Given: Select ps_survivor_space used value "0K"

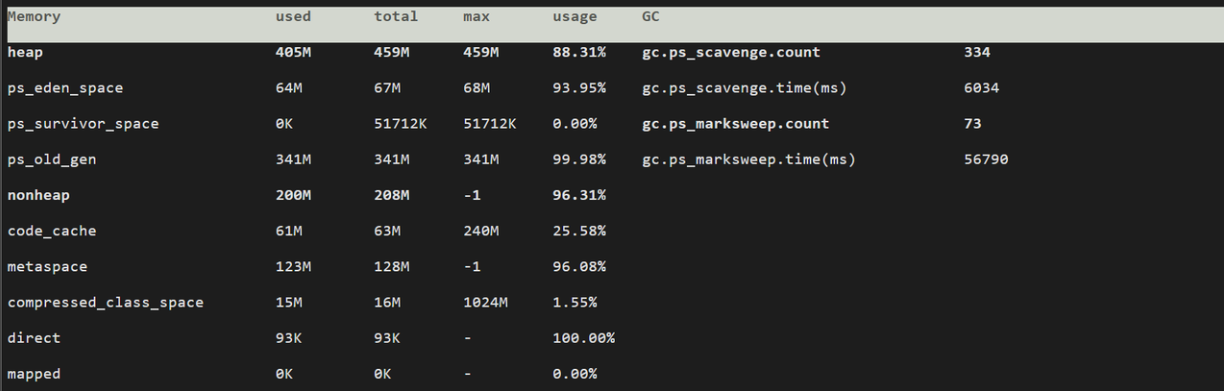Looking at the screenshot, I should click(285, 125).
